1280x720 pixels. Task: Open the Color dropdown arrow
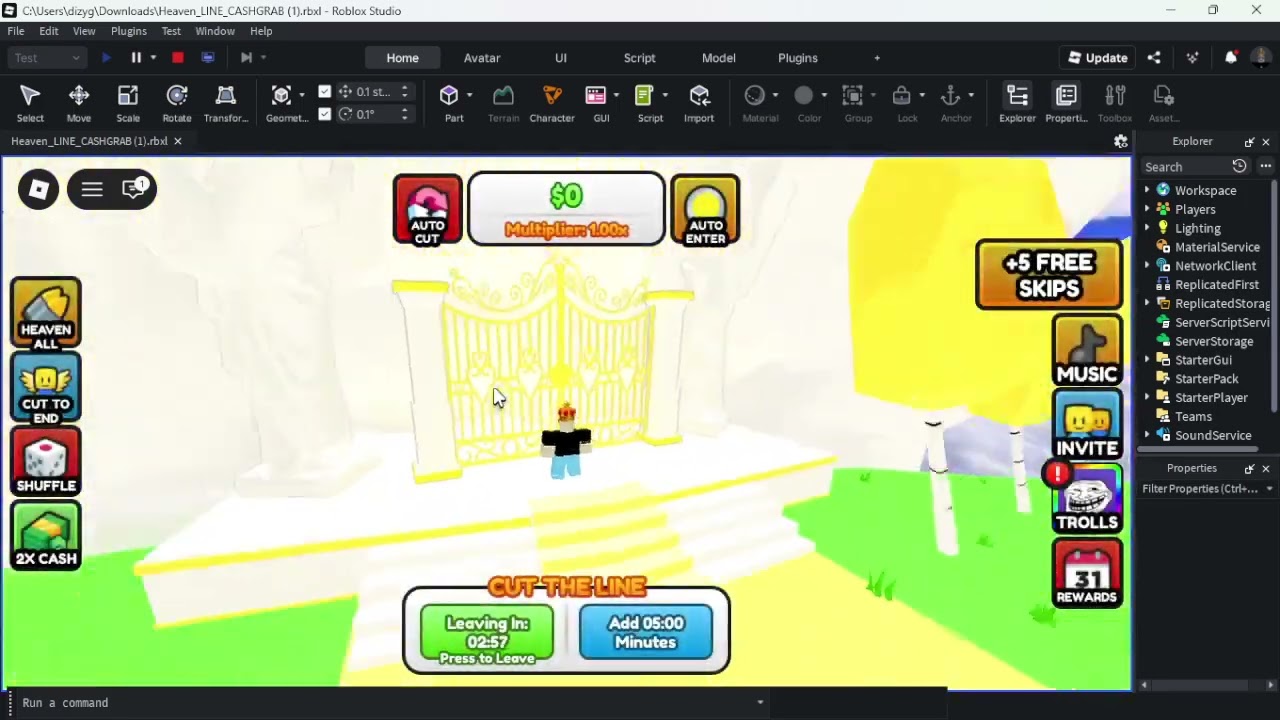824,96
